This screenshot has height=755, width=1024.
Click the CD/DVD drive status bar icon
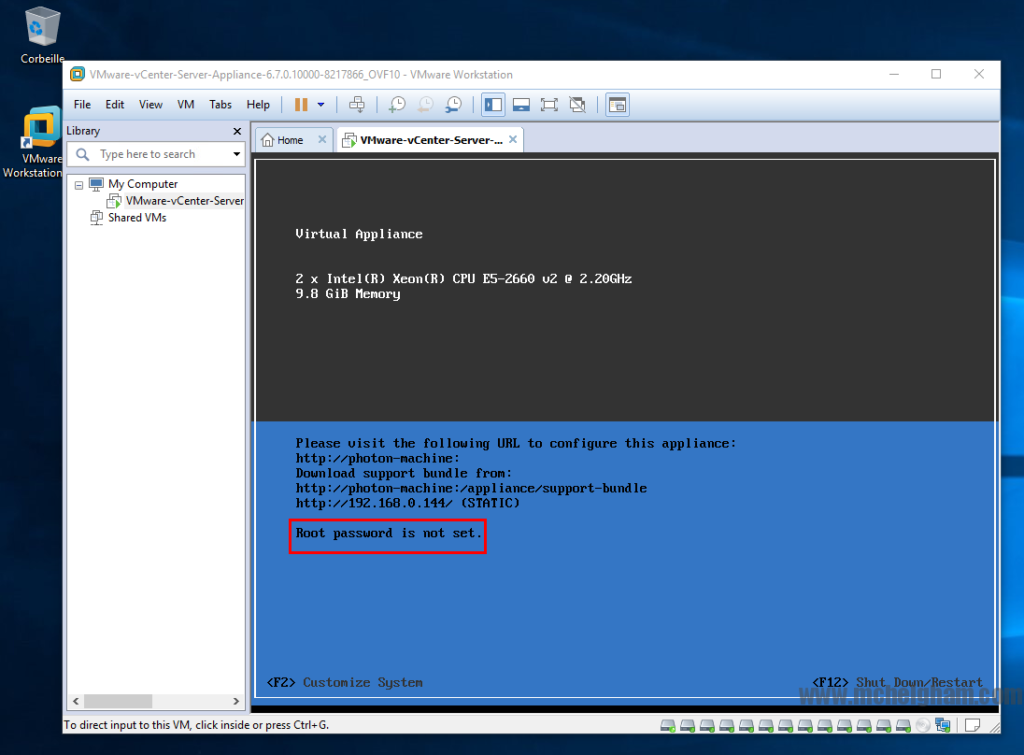coord(922,725)
